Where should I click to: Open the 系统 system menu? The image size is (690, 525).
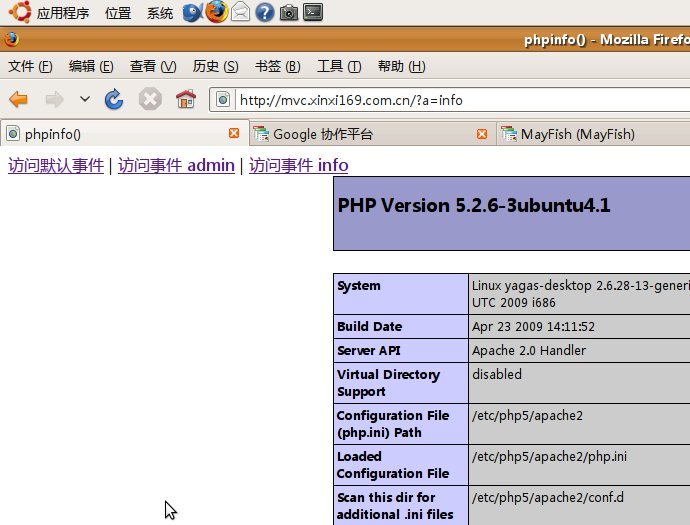point(160,13)
